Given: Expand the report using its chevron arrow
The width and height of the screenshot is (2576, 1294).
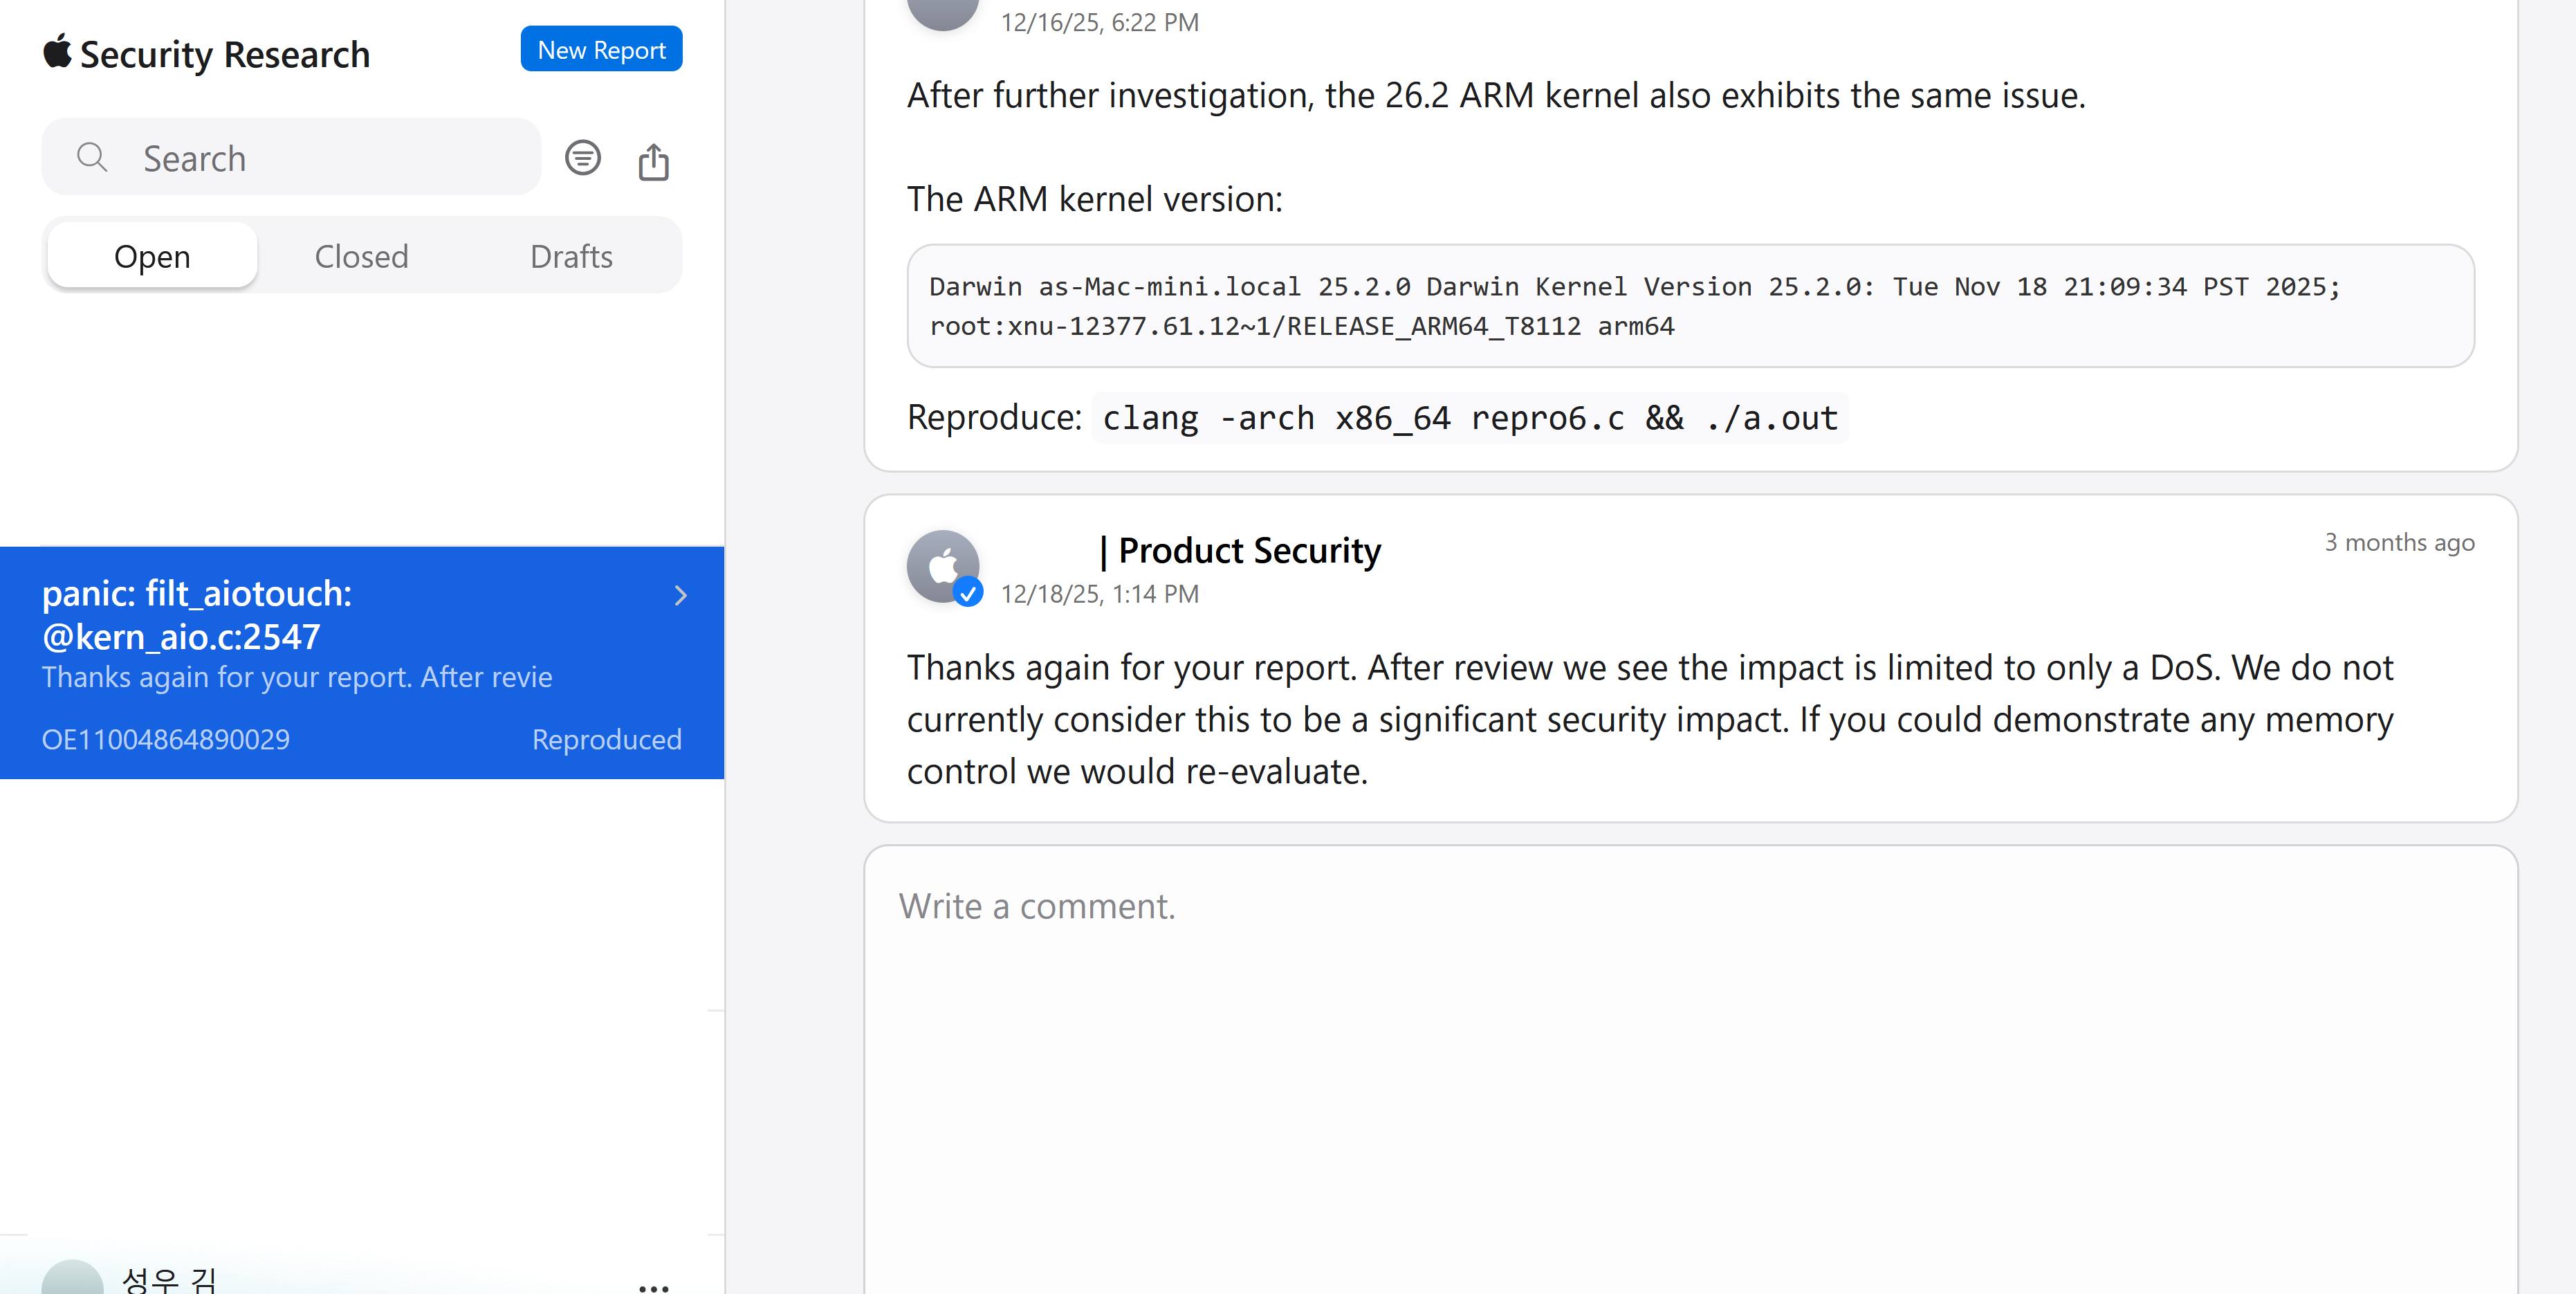Looking at the screenshot, I should click(x=681, y=596).
